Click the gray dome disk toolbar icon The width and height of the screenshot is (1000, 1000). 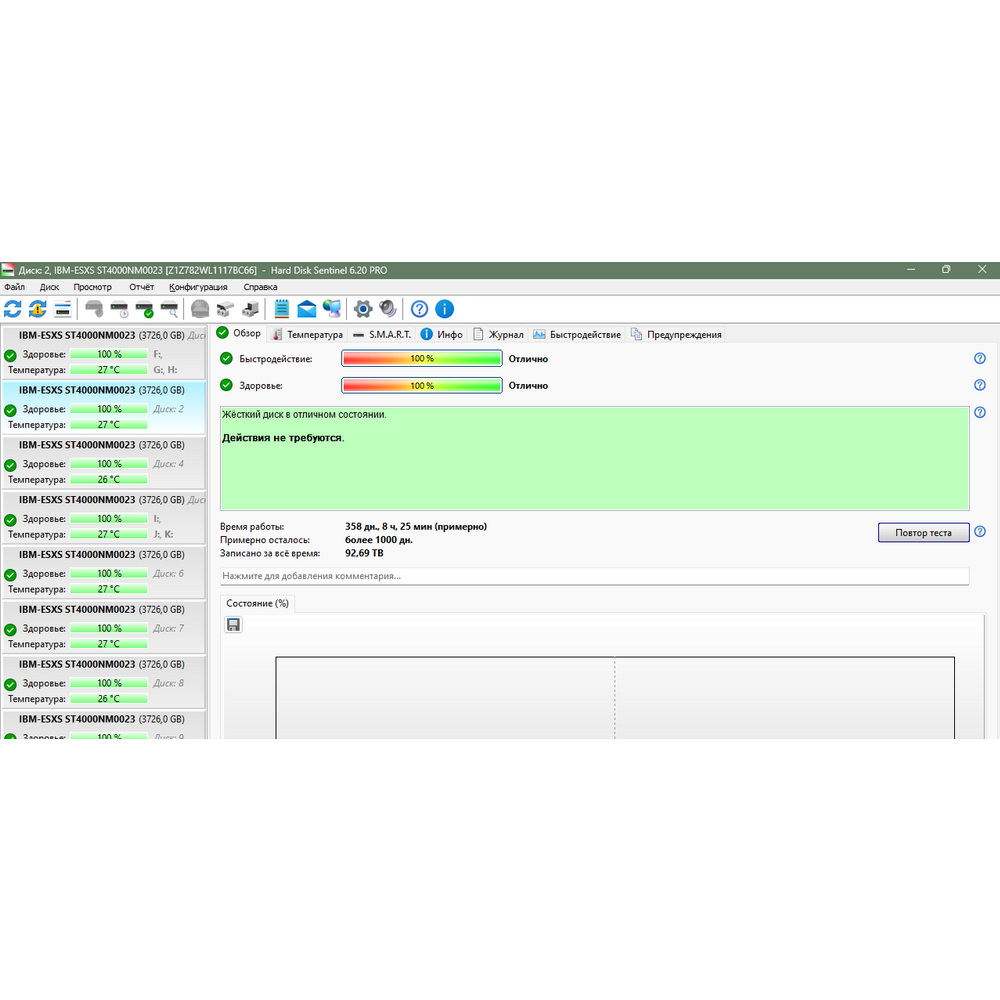(200, 309)
